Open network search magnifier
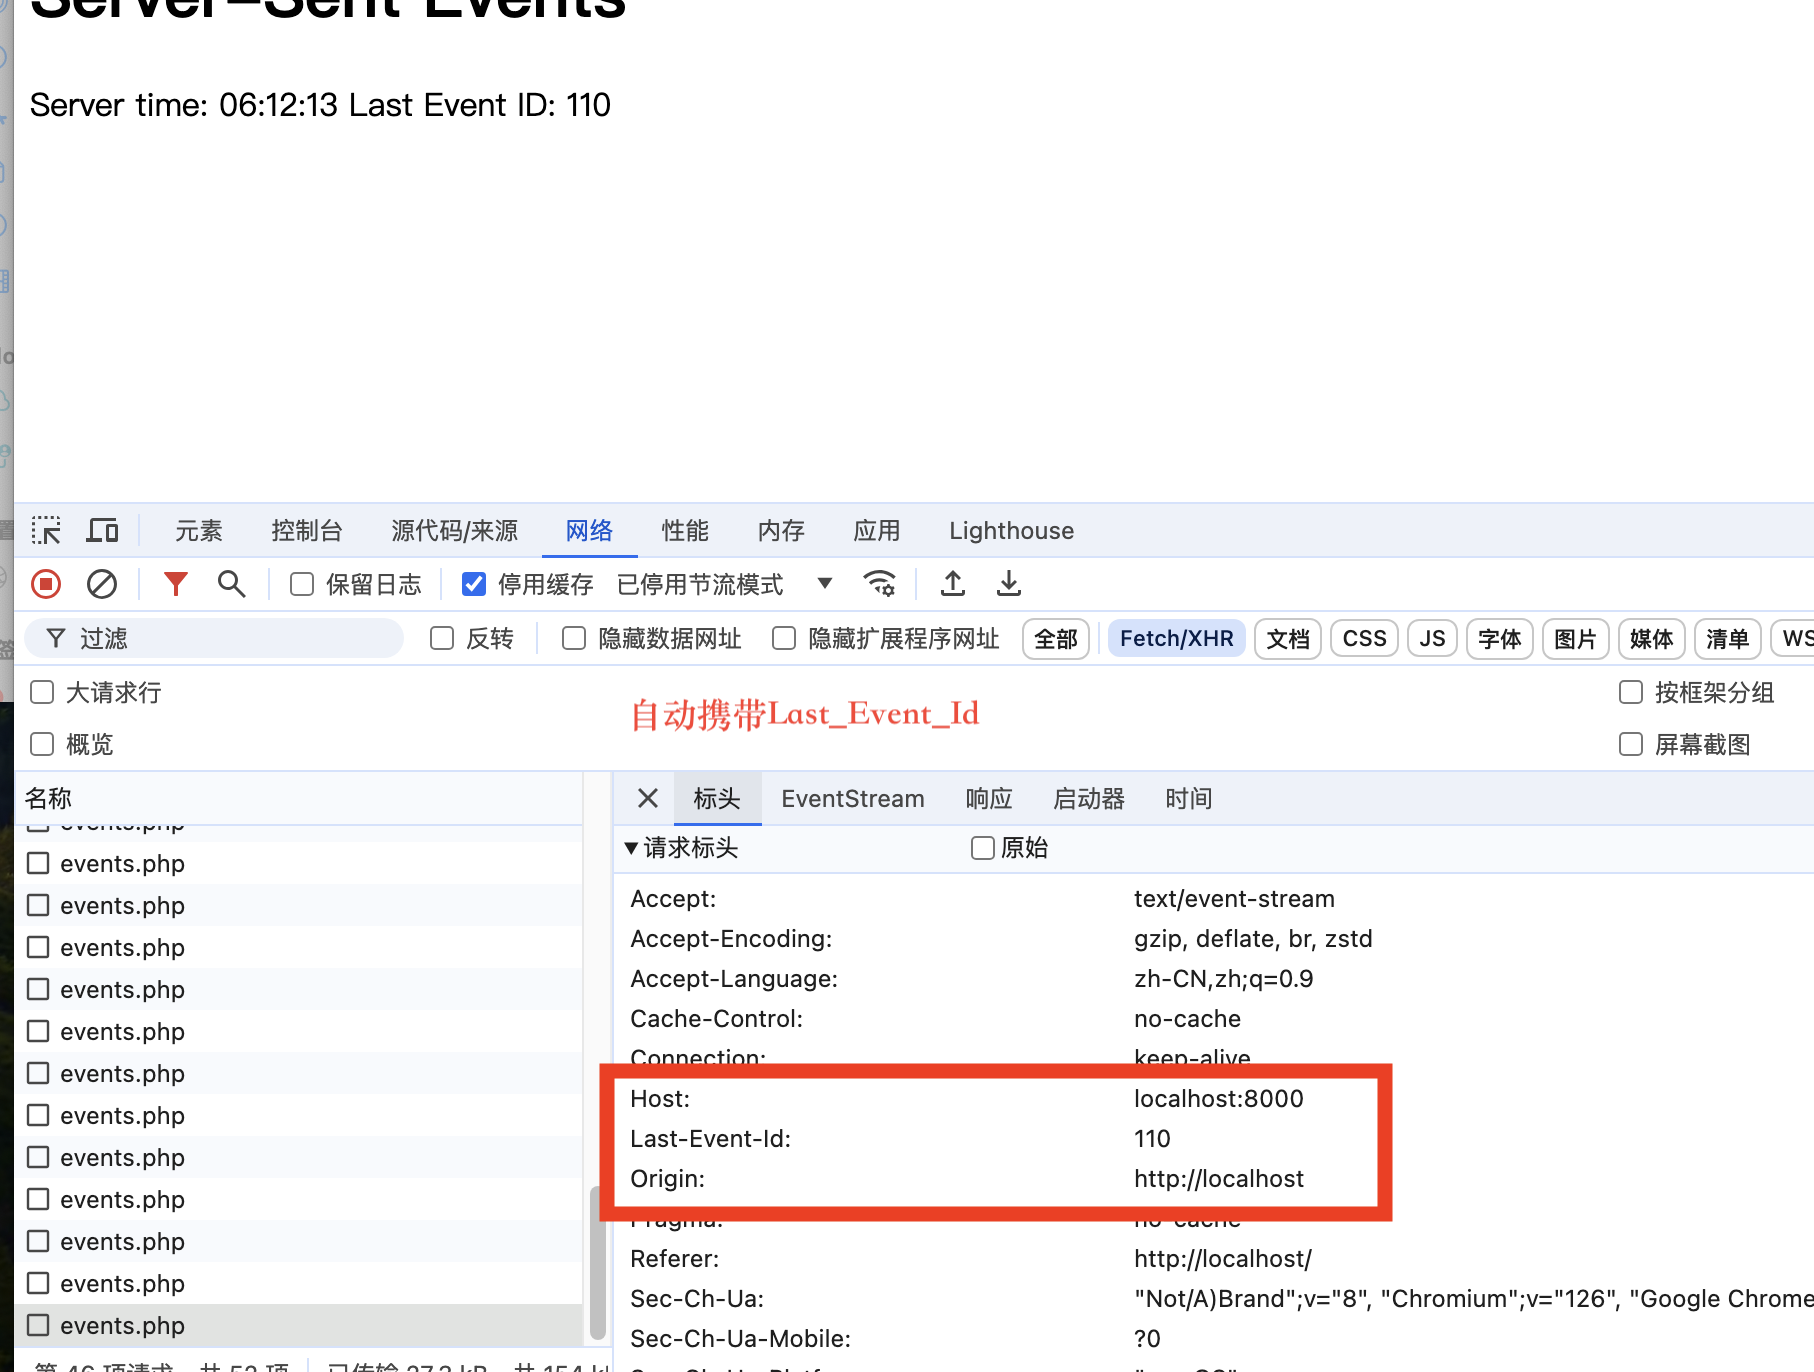This screenshot has width=1814, height=1372. click(x=232, y=584)
